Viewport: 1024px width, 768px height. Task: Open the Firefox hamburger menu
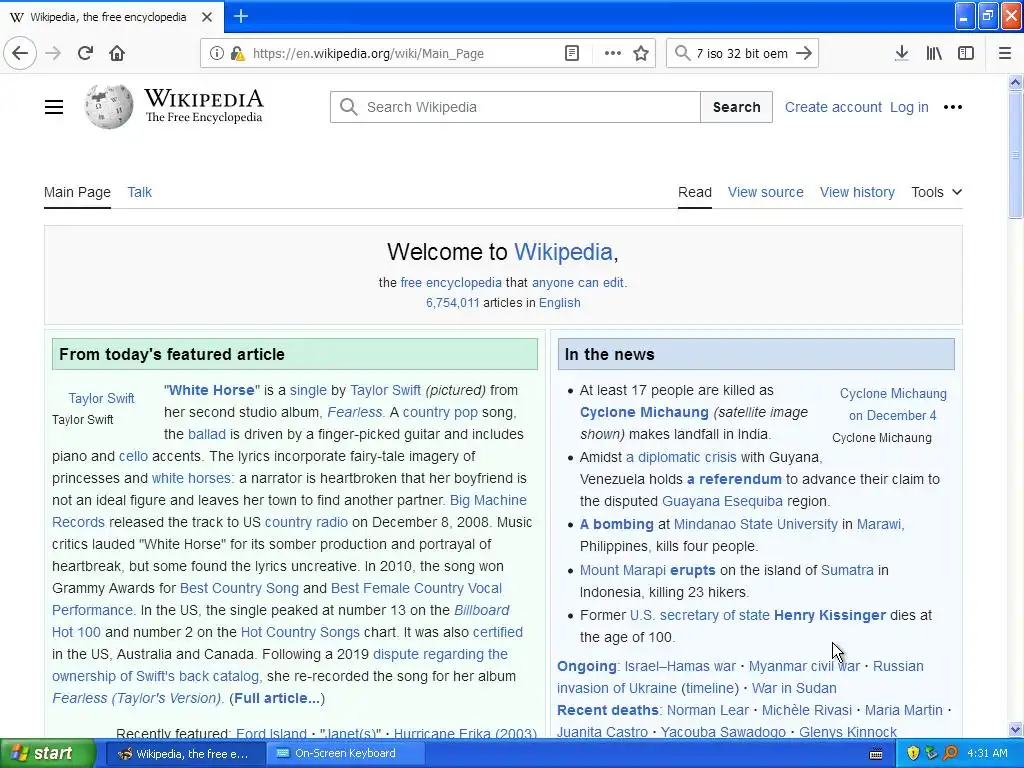(x=1005, y=54)
